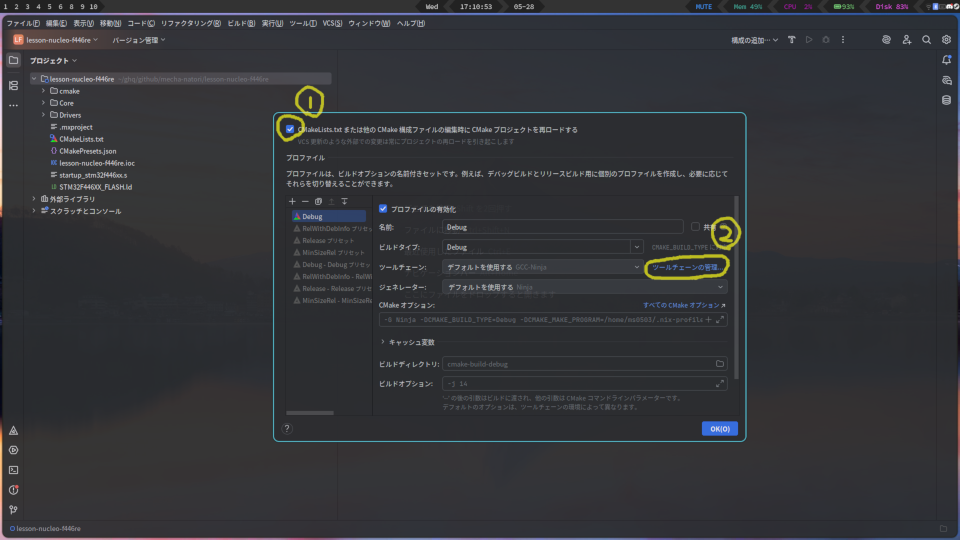Open Search Everywhere magnifier icon
The width and height of the screenshot is (960, 540).
click(x=926, y=40)
